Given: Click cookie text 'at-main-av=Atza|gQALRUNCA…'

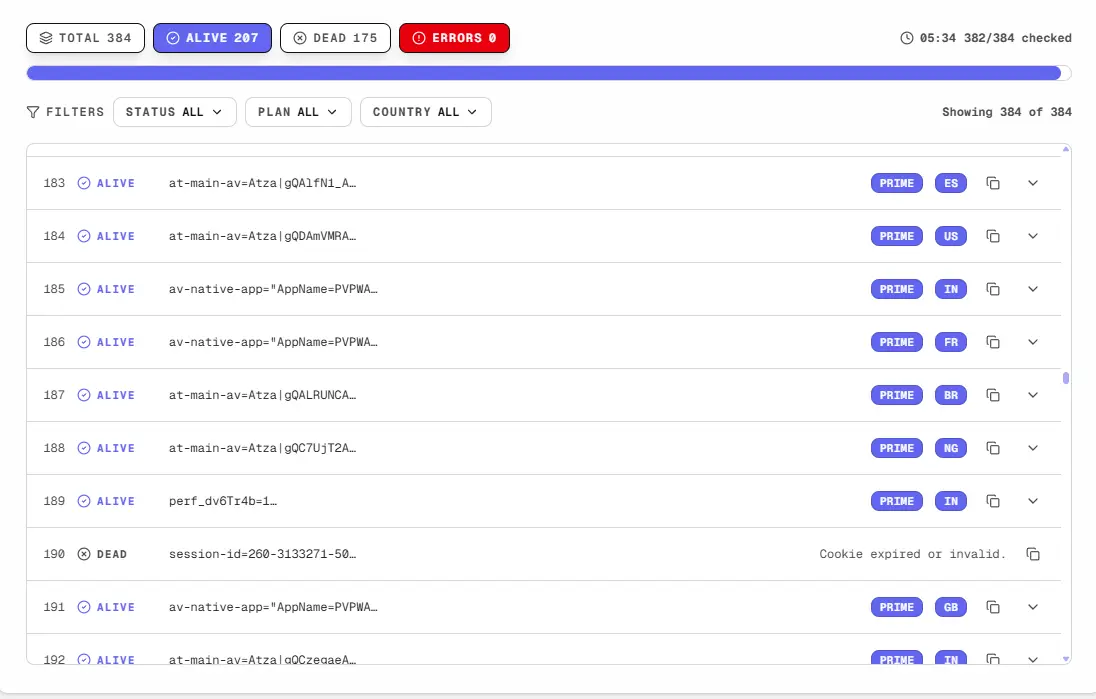Looking at the screenshot, I should [x=262, y=396].
